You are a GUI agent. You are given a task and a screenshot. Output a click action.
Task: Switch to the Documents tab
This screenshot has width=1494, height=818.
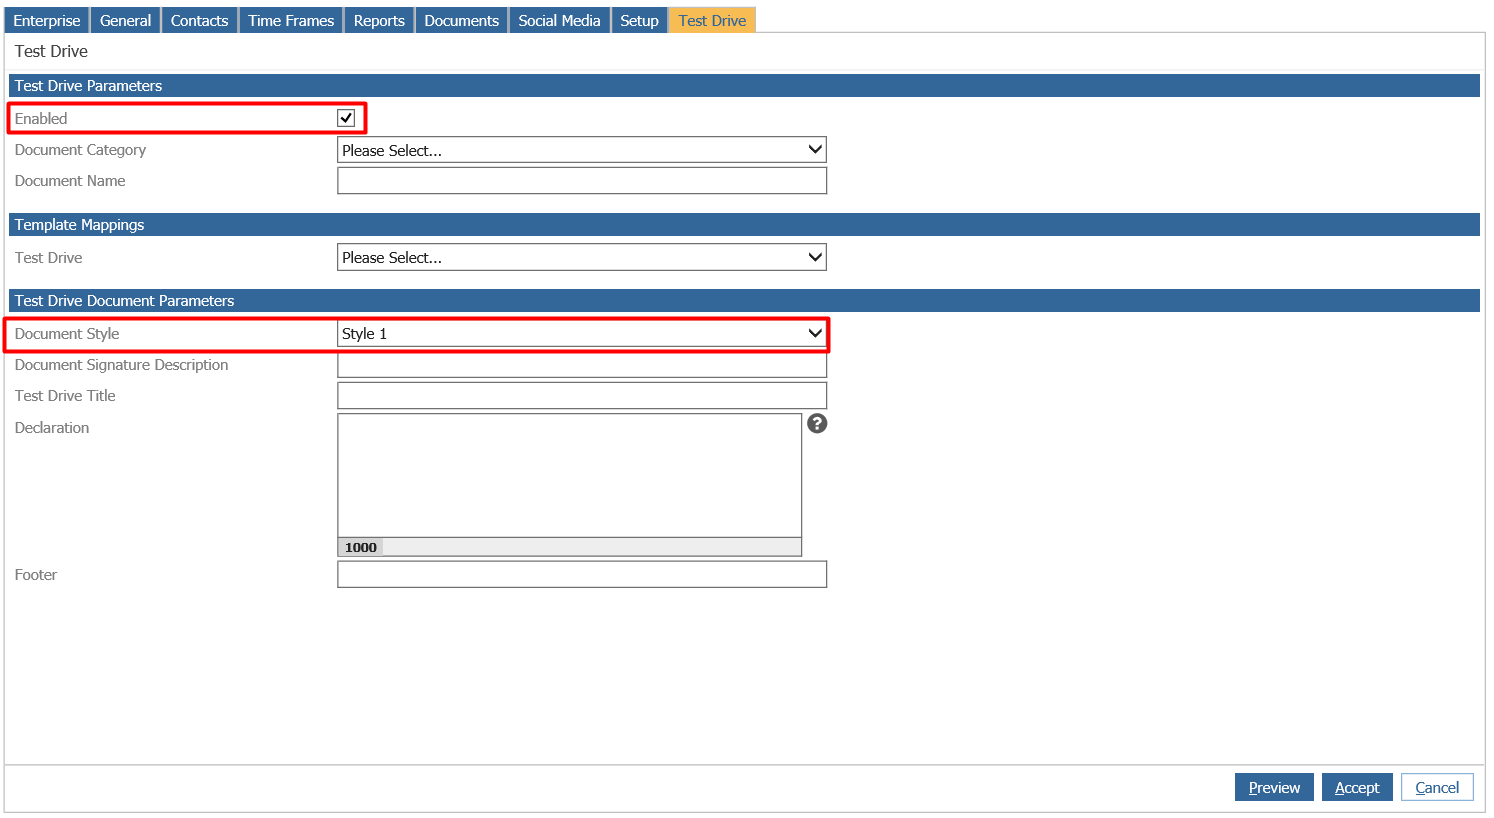(461, 20)
